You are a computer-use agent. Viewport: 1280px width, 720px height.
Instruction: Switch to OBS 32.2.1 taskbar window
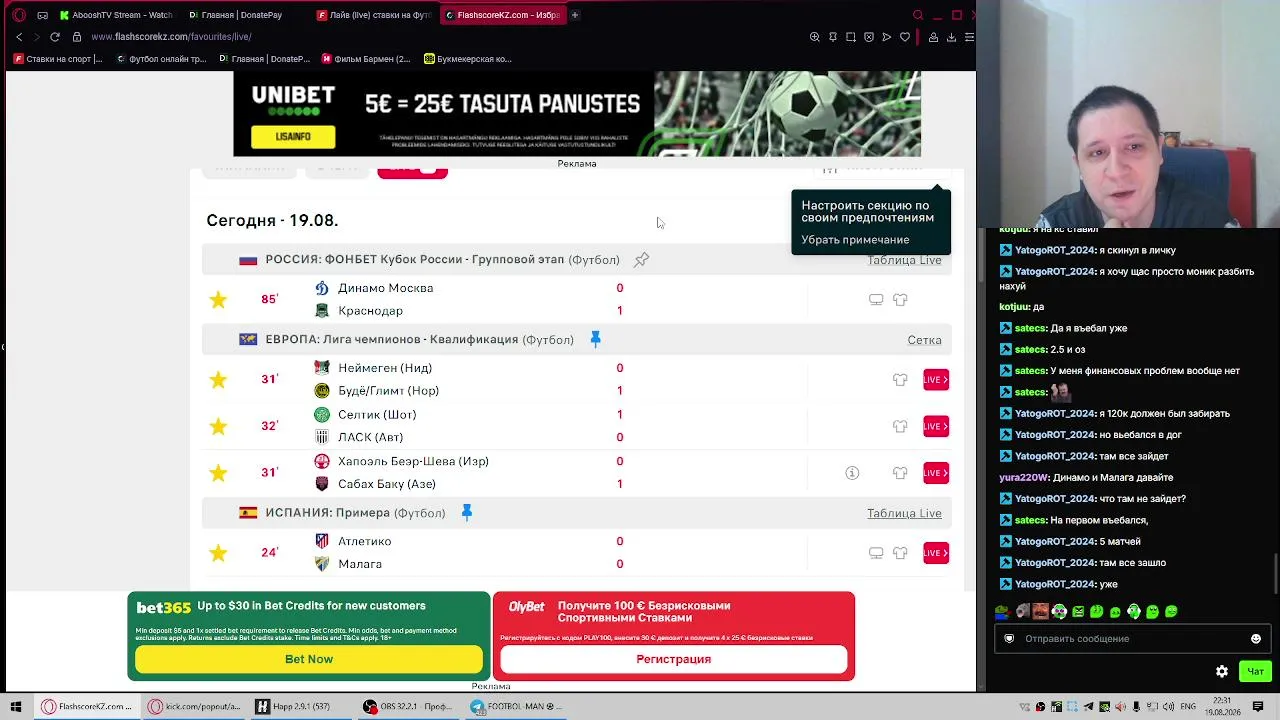coord(409,706)
